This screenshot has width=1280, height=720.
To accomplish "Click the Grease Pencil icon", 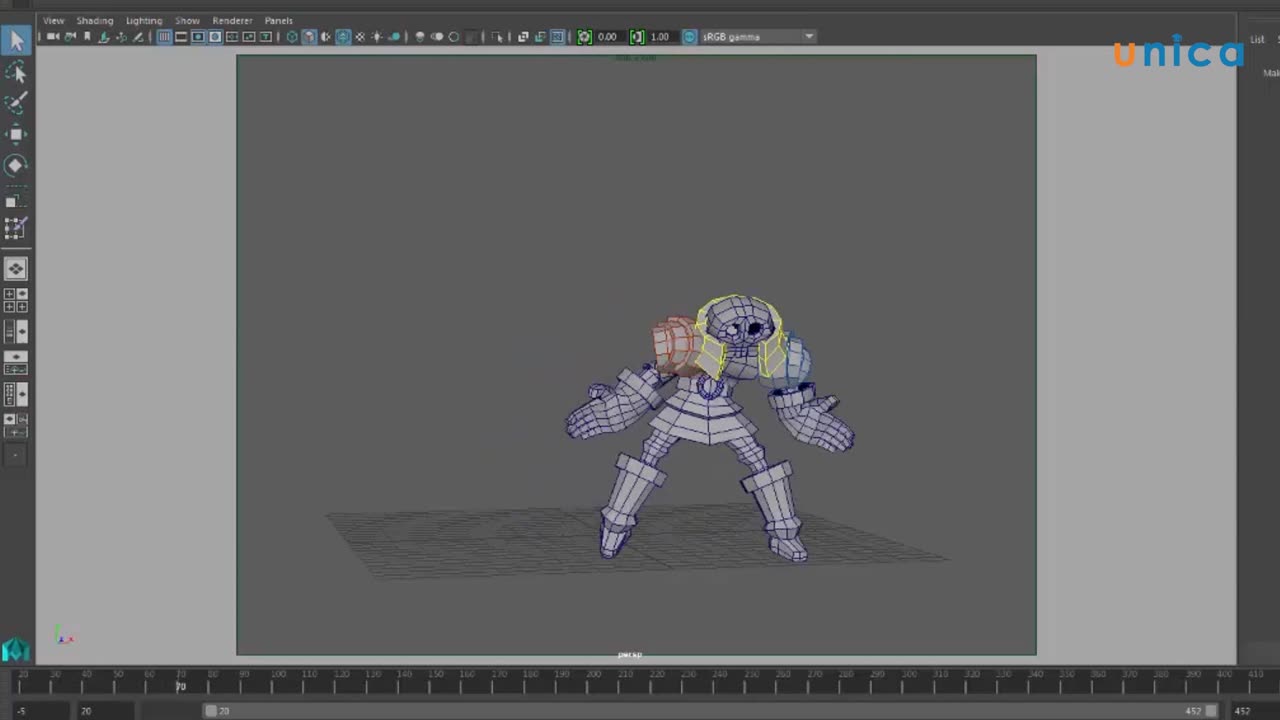I will click(x=138, y=37).
